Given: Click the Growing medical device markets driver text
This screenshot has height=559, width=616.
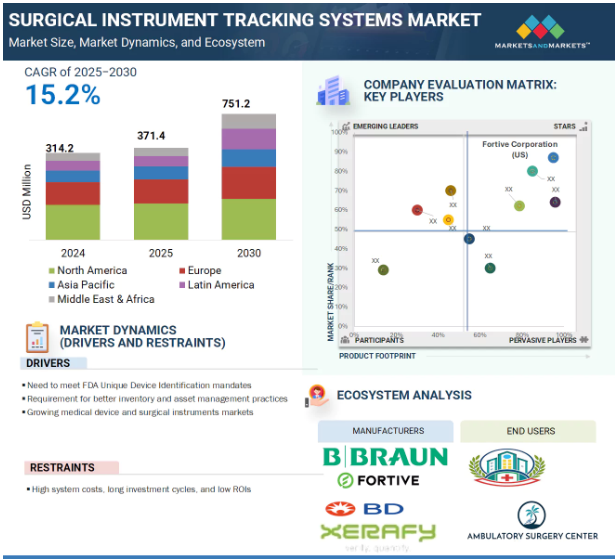Looking at the screenshot, I should pyautogui.click(x=138, y=412).
